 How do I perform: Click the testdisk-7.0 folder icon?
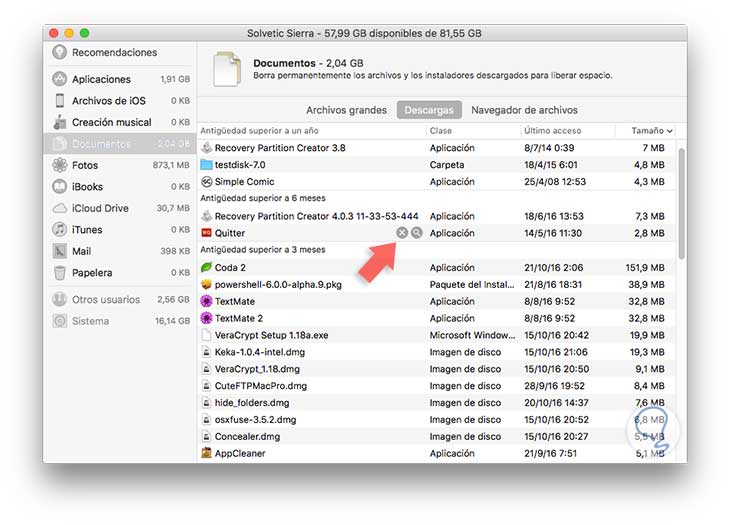(206, 165)
